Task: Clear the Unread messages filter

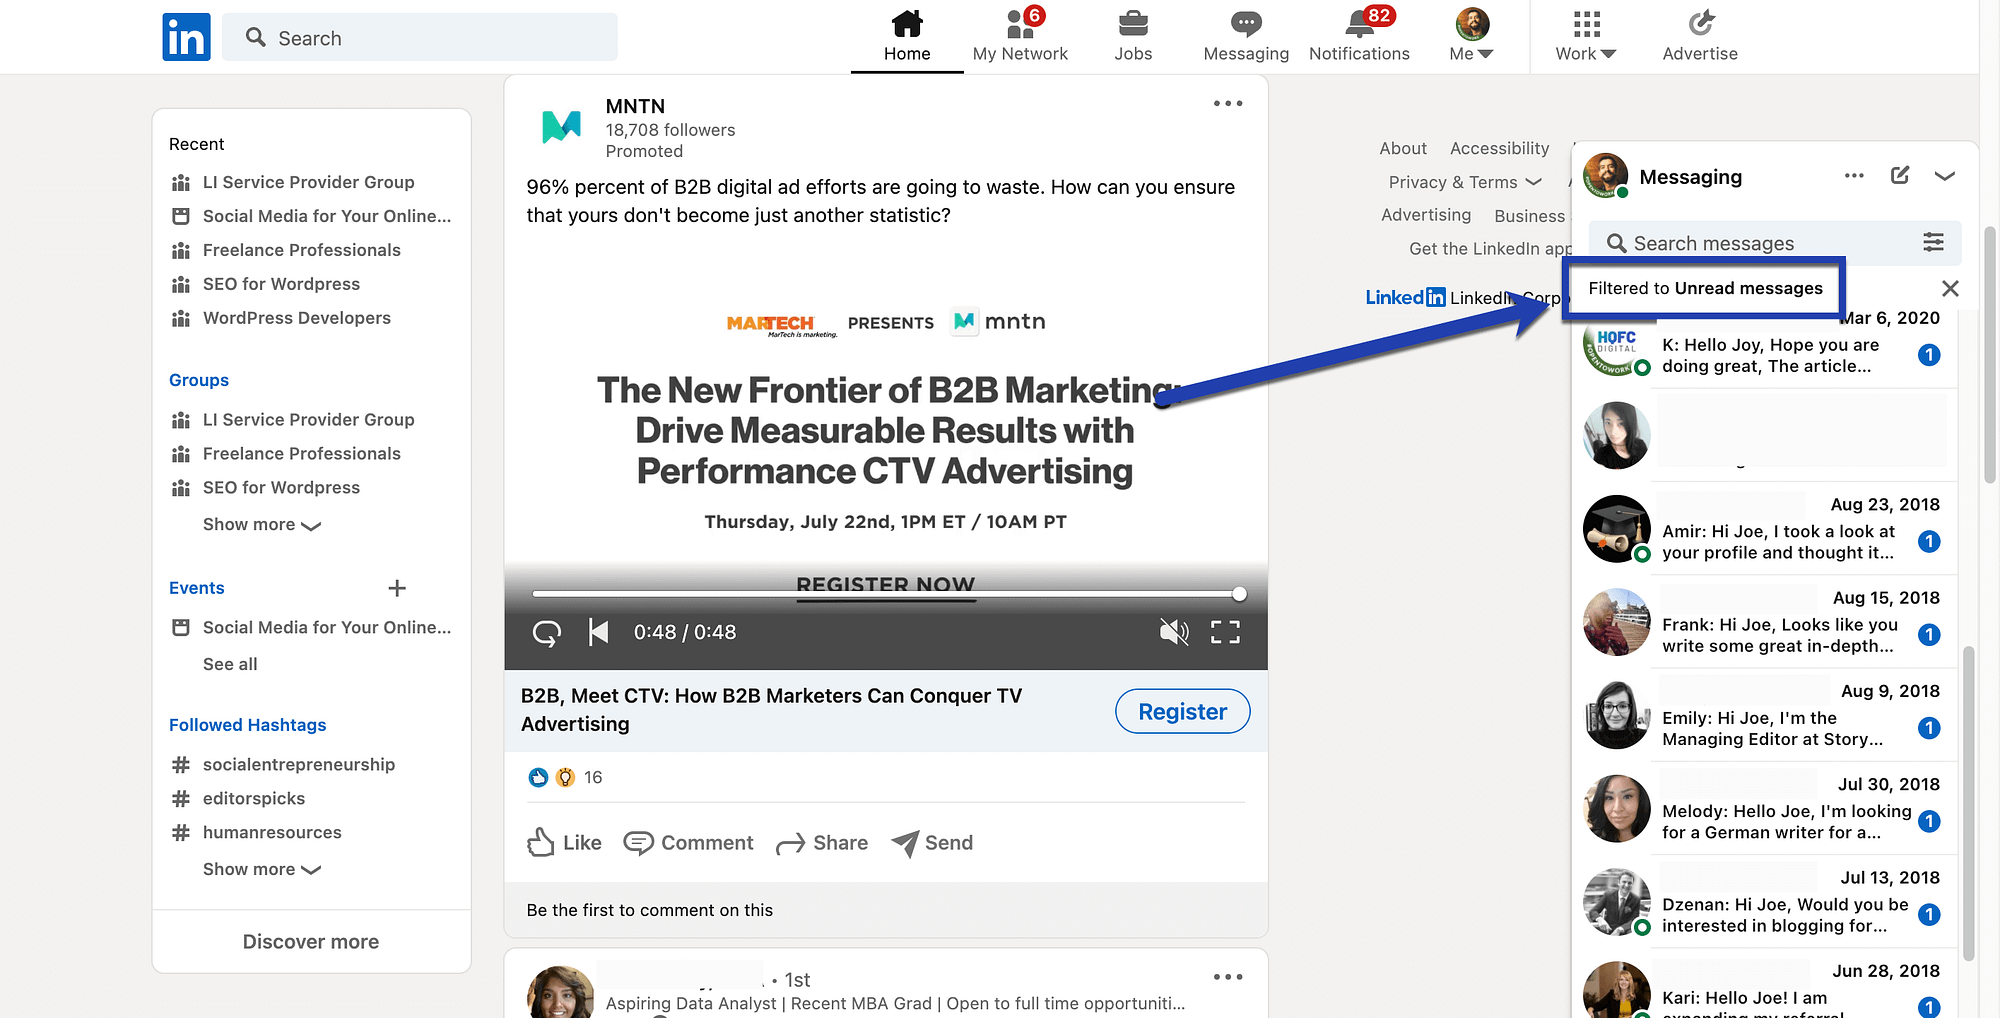Action: [1950, 289]
